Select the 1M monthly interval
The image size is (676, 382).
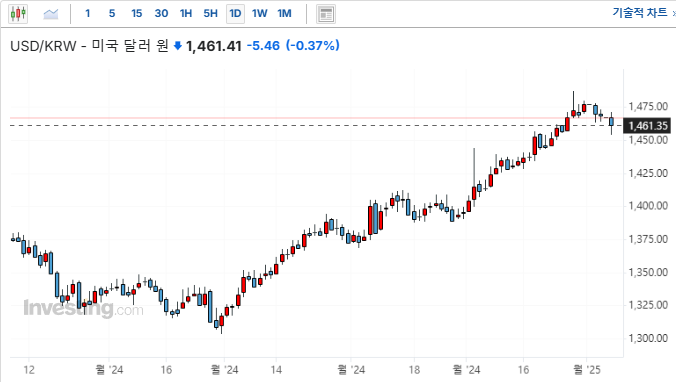(284, 13)
